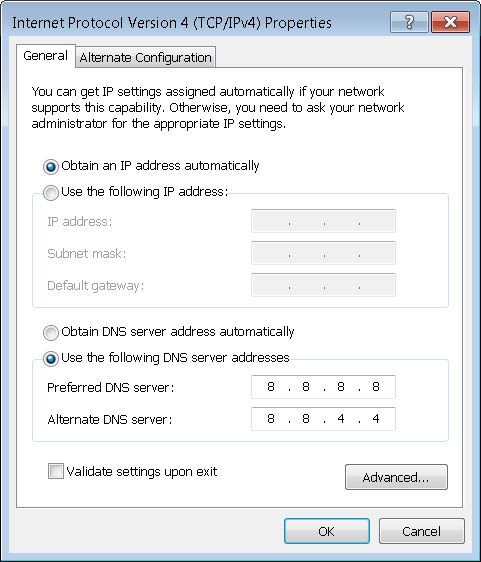The image size is (481, 562).
Task: Open the Advanced settings dialog
Action: [396, 477]
